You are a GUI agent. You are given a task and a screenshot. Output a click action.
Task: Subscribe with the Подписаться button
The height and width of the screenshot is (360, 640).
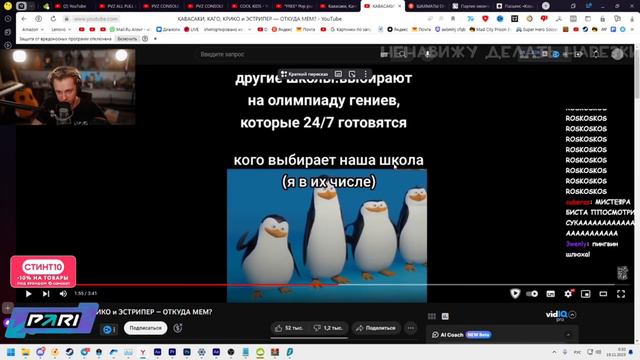coord(145,328)
